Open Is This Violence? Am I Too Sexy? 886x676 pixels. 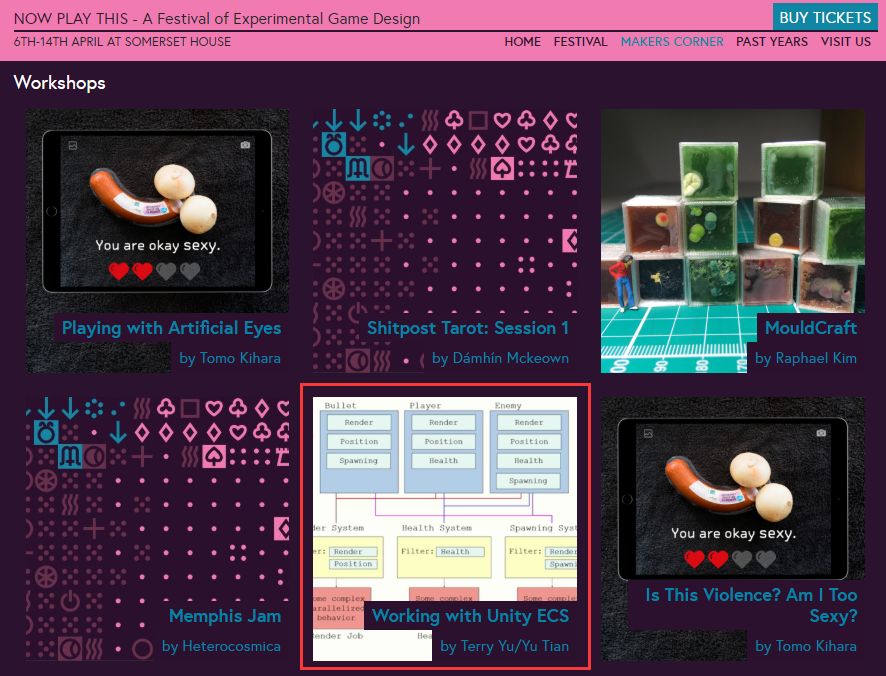tap(750, 605)
